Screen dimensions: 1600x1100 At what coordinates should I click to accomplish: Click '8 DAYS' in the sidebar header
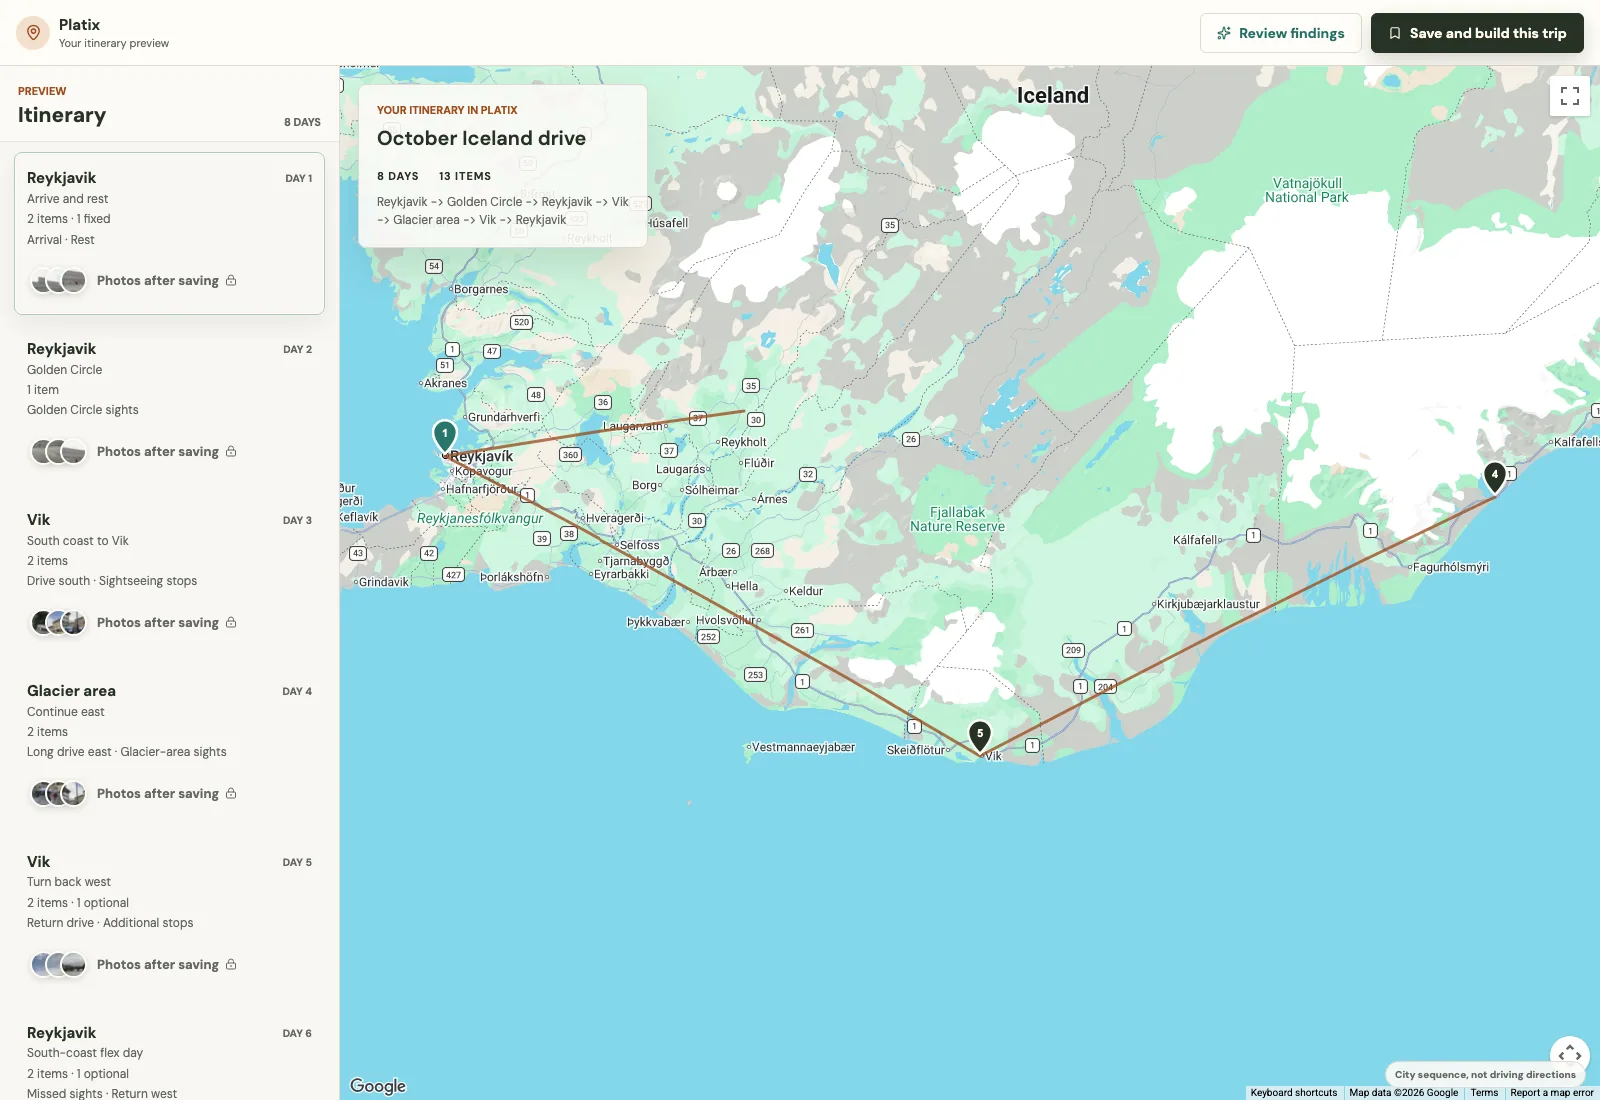point(302,122)
